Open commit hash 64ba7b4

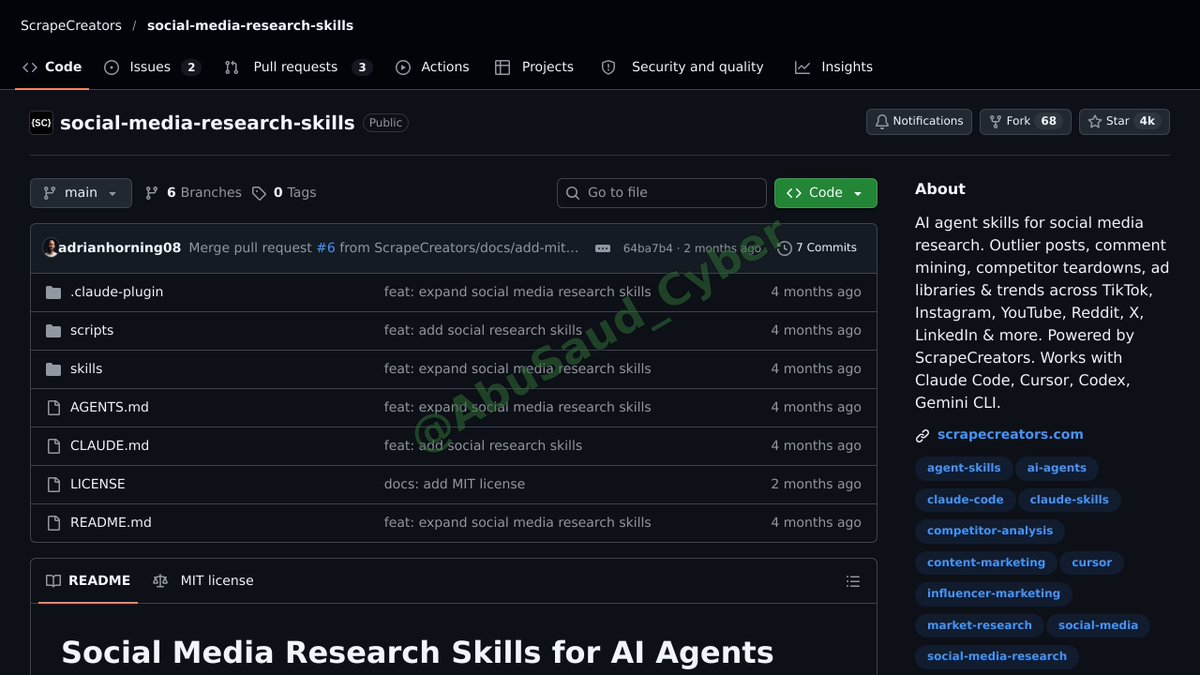pyautogui.click(x=647, y=248)
